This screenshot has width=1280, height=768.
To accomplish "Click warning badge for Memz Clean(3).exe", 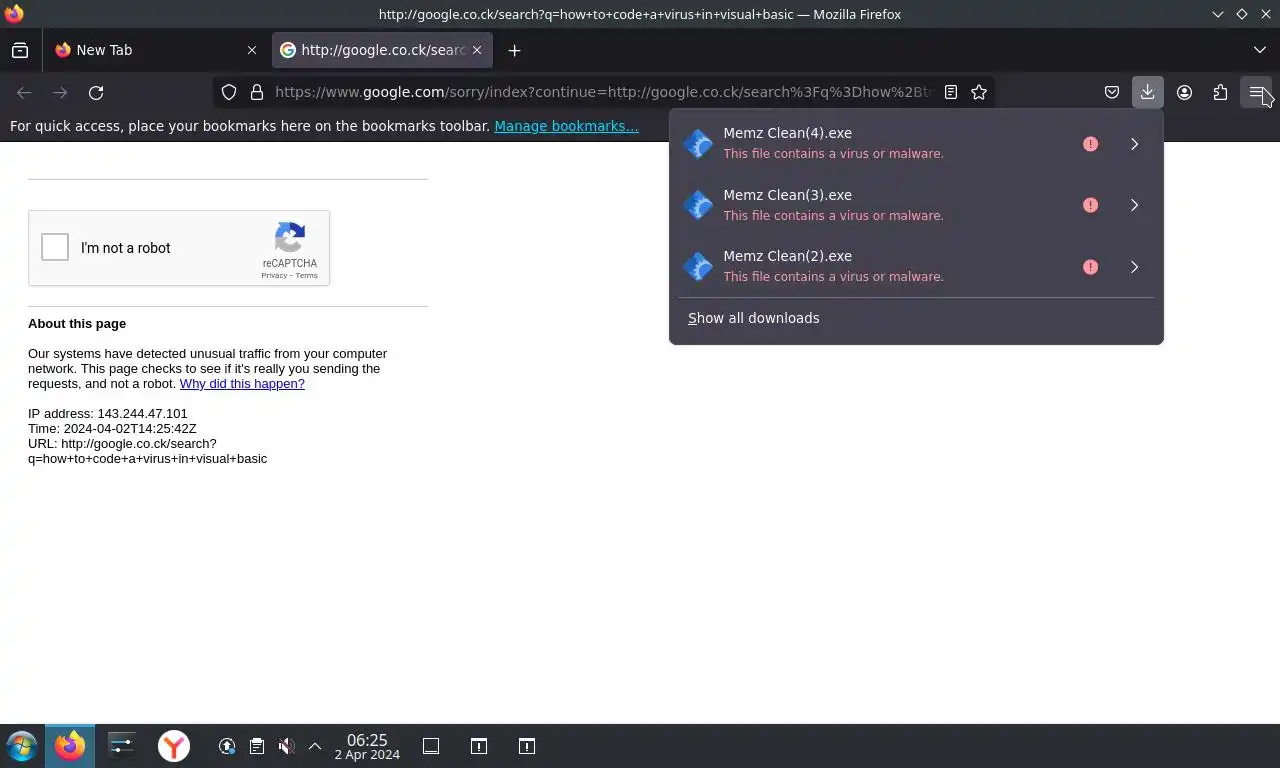I will point(1090,205).
